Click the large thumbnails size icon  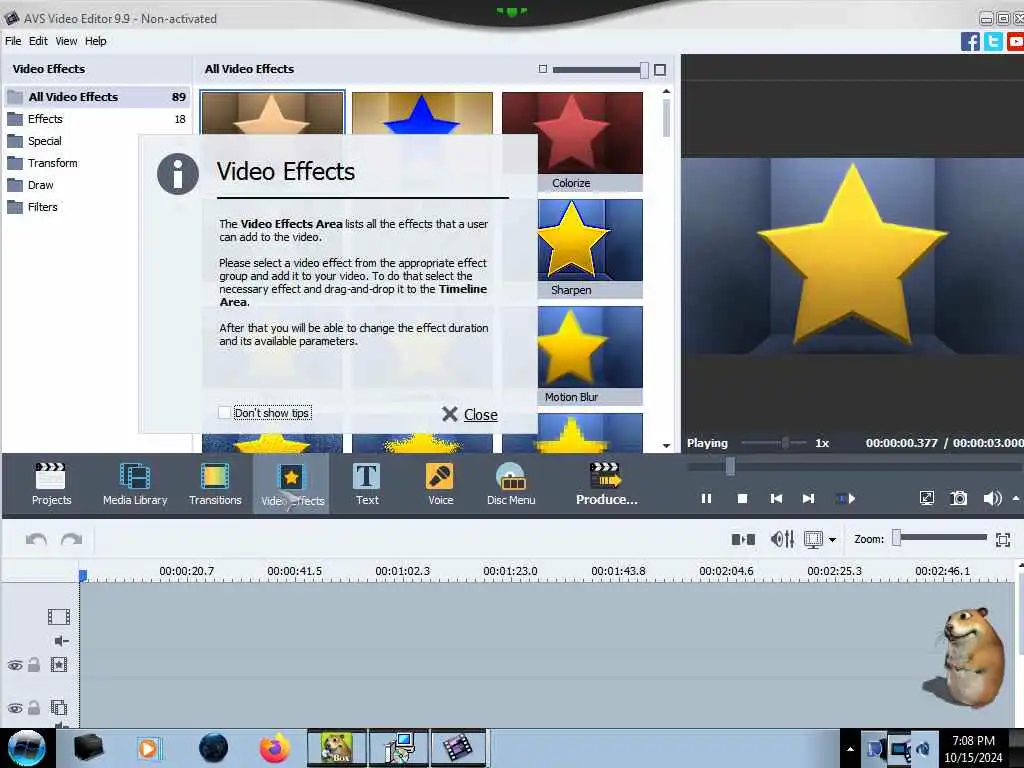tap(660, 69)
